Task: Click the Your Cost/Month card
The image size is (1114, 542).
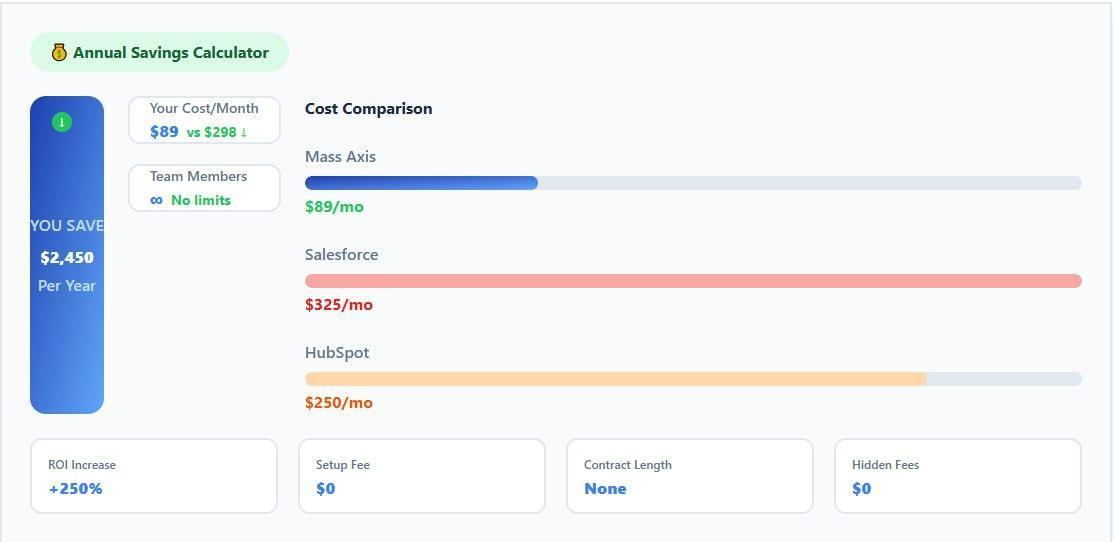Action: (204, 120)
